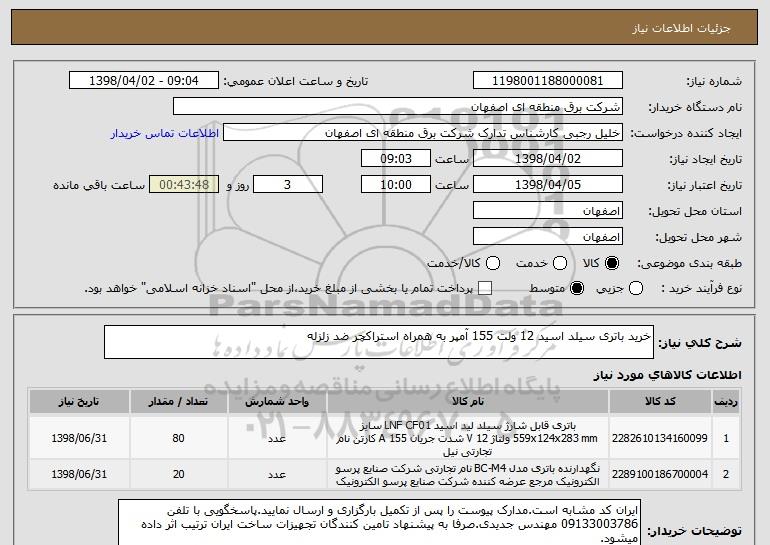
Task: Click the عدد unit cell in row 2
Action: coord(277,474)
